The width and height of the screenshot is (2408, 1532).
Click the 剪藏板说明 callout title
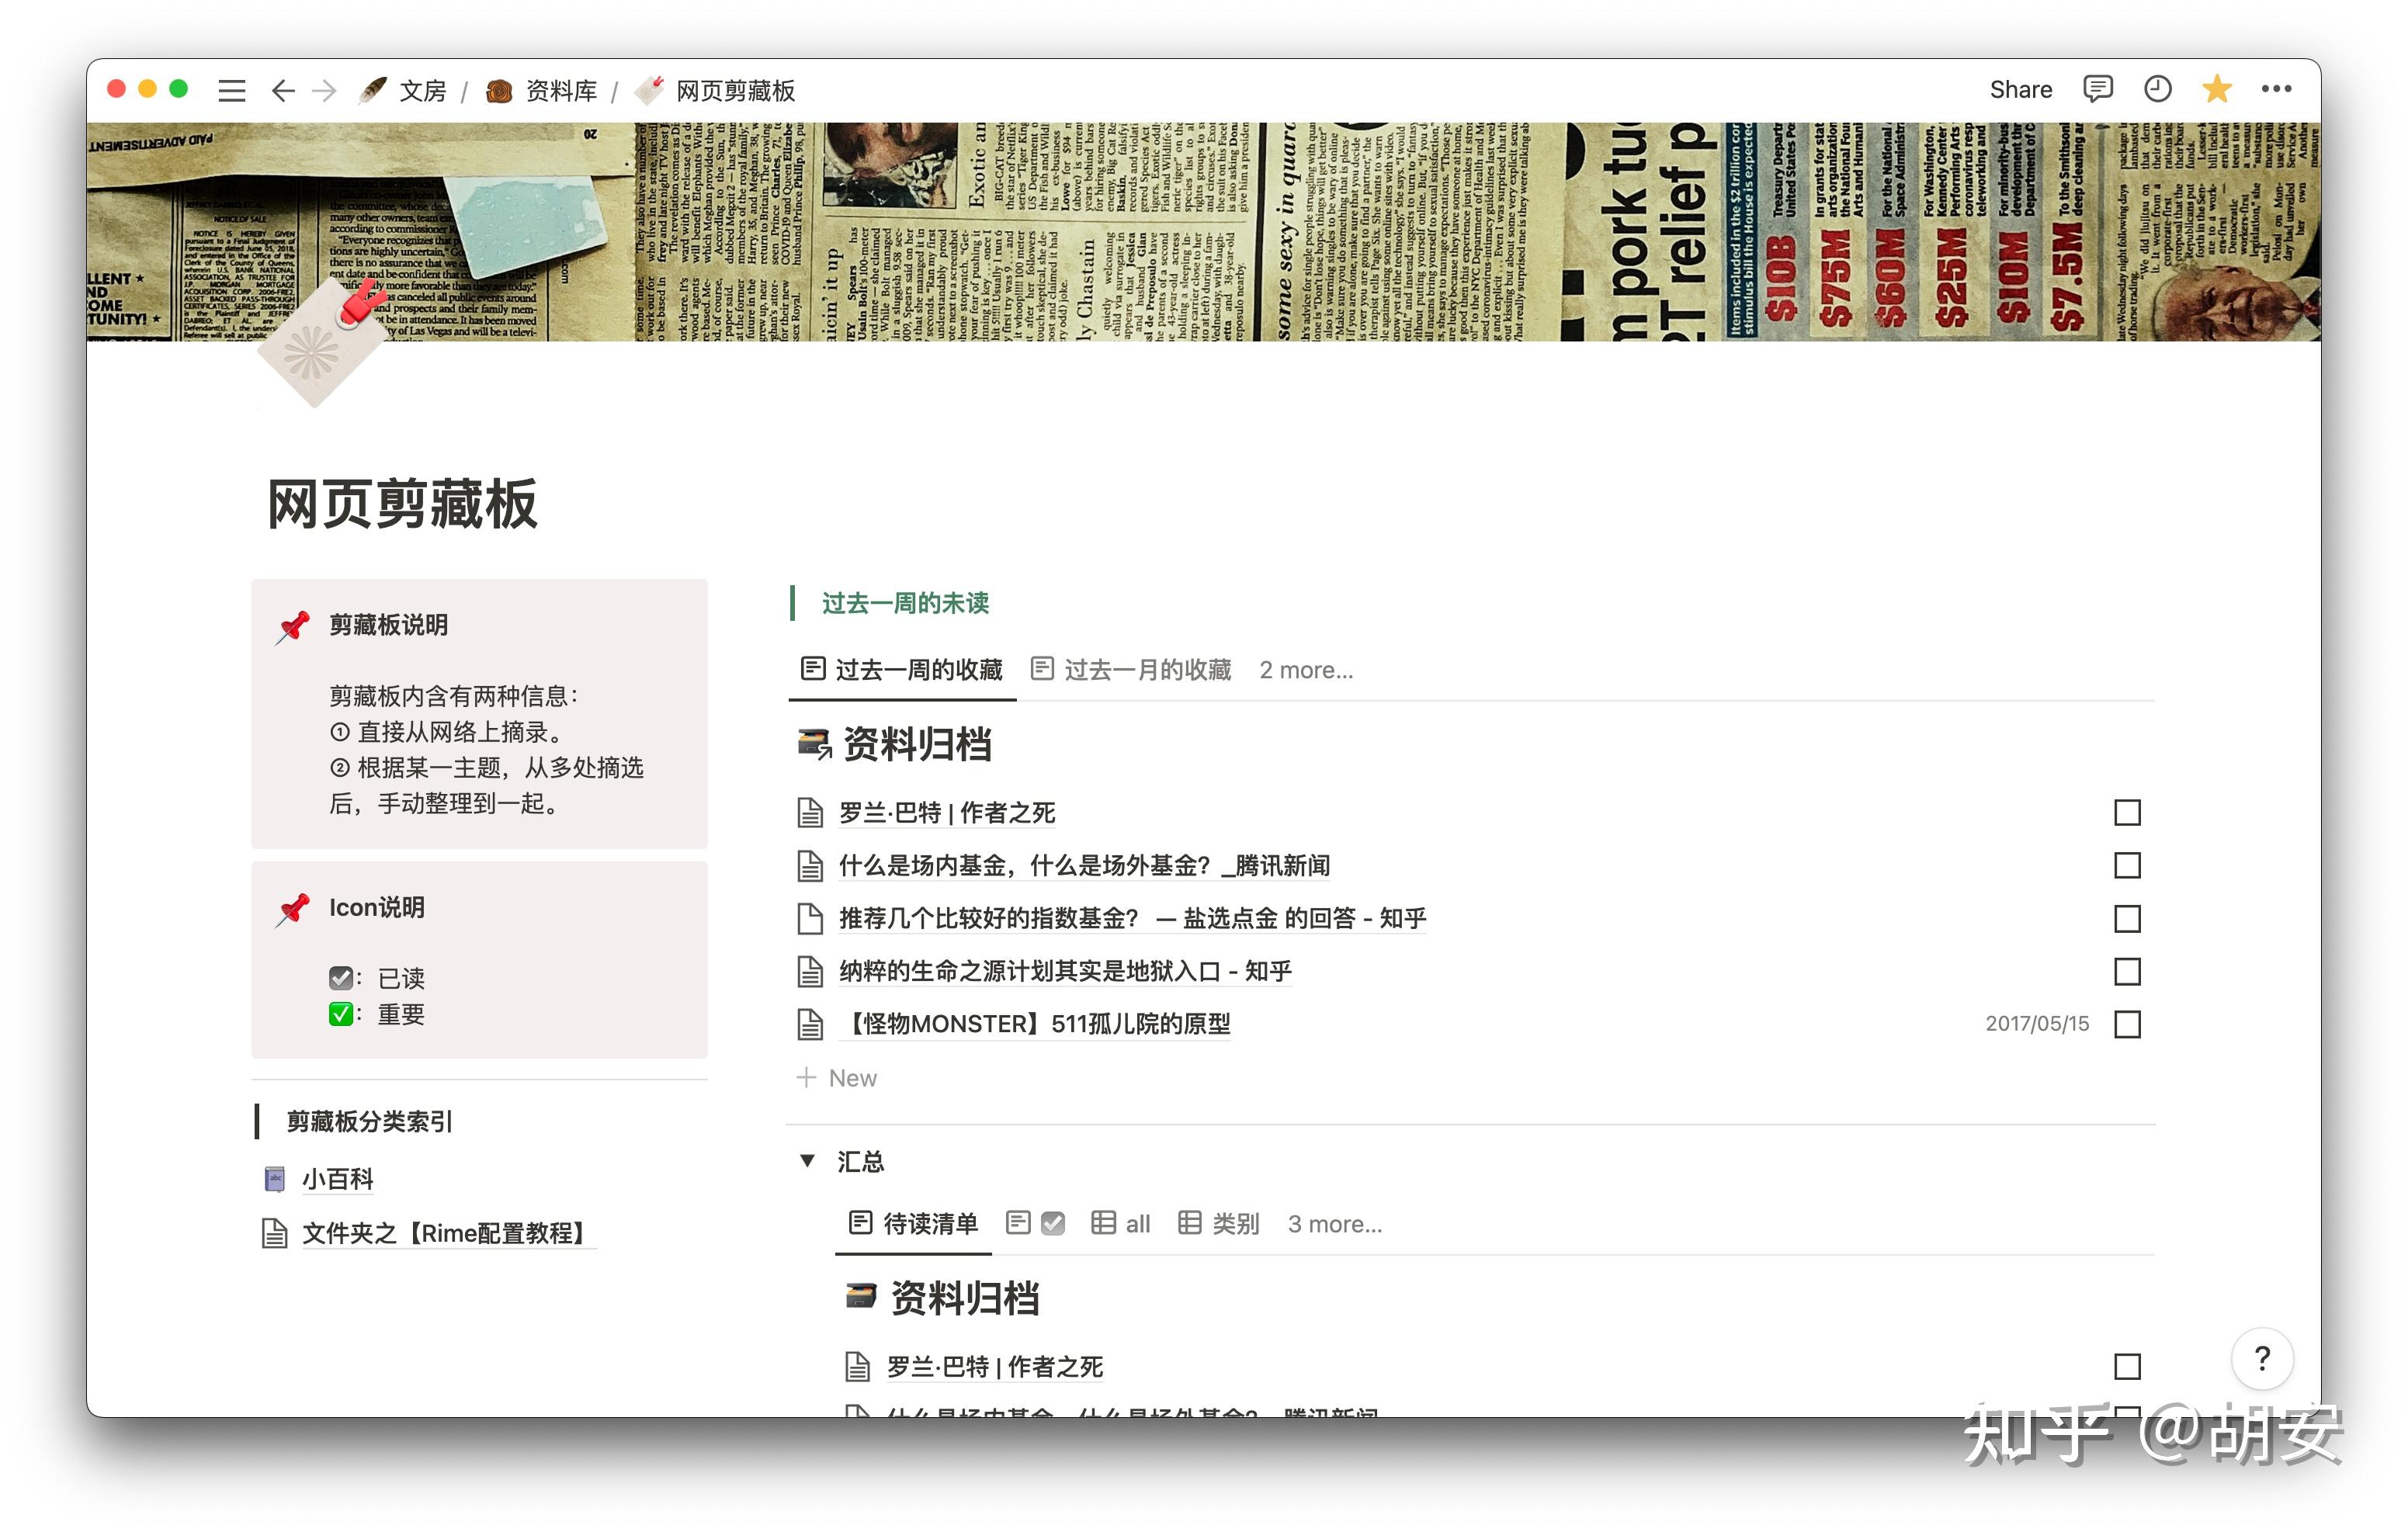point(389,626)
